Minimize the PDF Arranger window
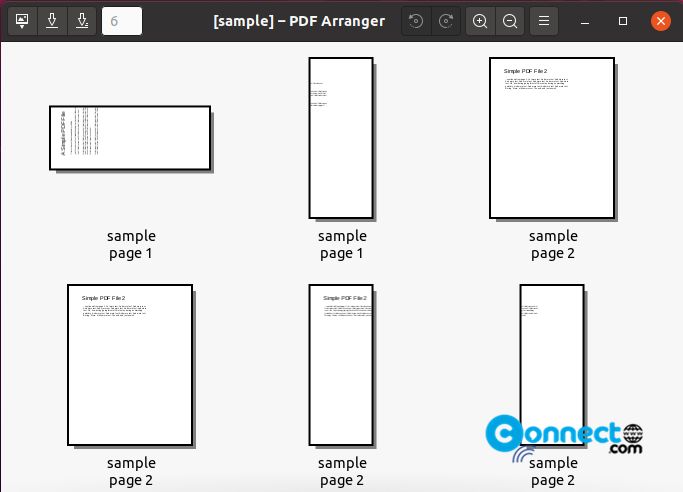This screenshot has height=492, width=683. click(x=585, y=21)
